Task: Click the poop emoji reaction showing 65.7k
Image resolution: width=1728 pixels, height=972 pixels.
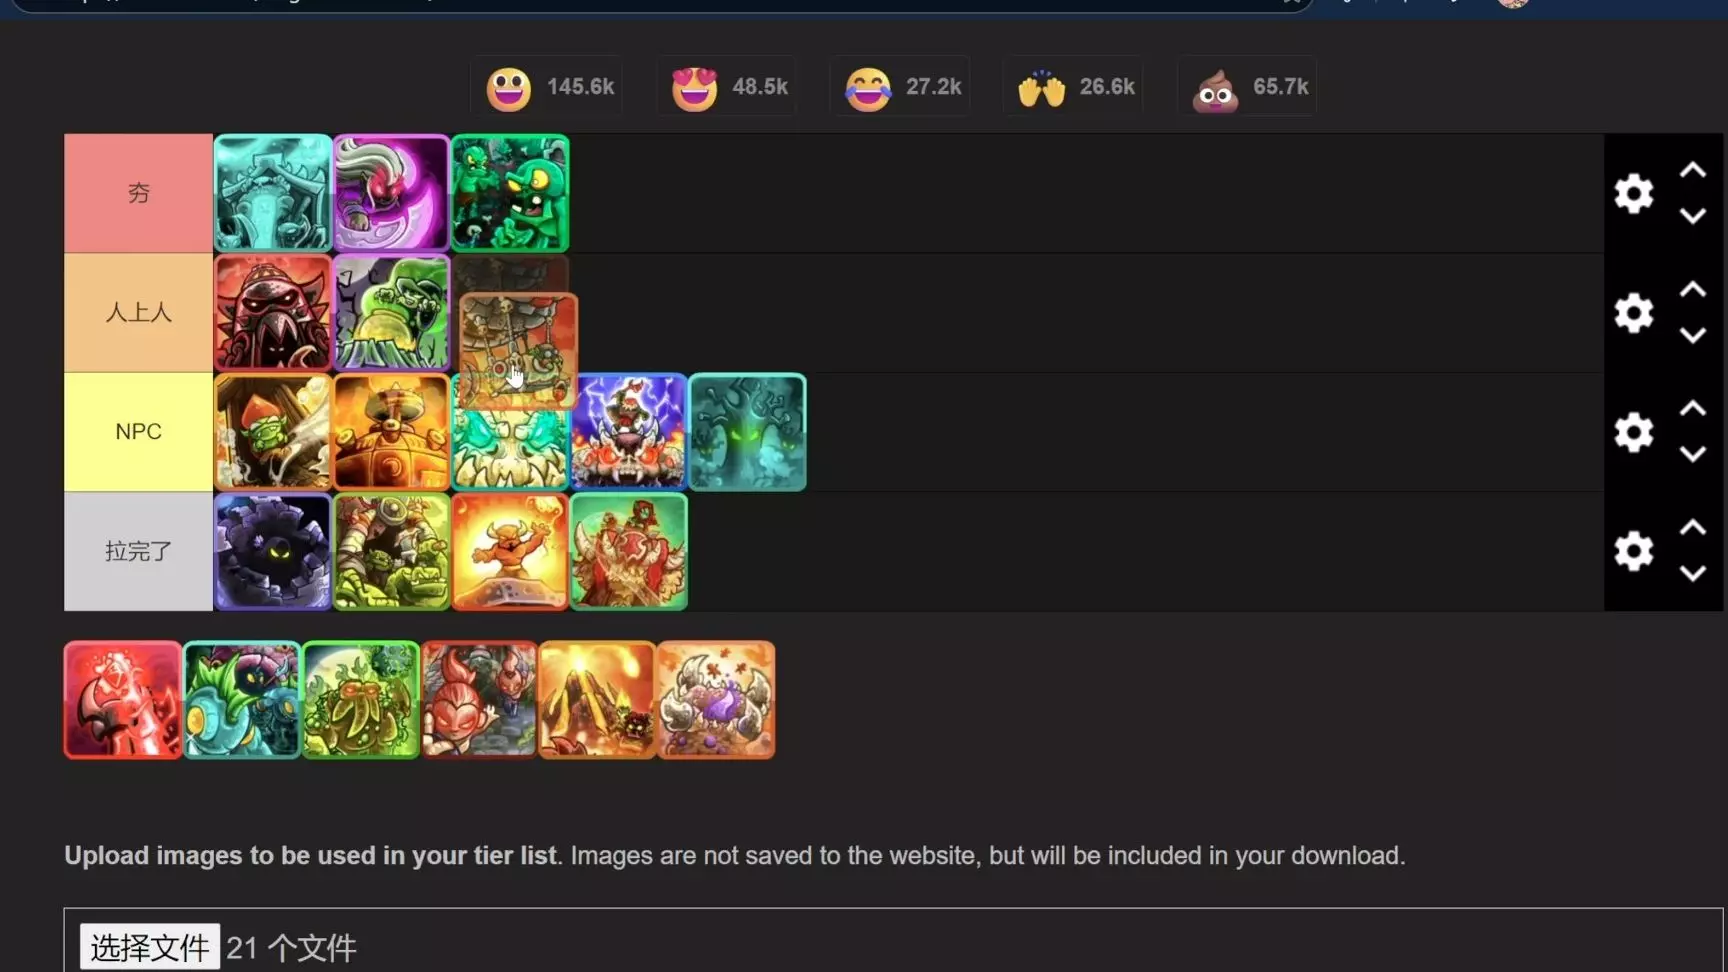Action: [1248, 87]
